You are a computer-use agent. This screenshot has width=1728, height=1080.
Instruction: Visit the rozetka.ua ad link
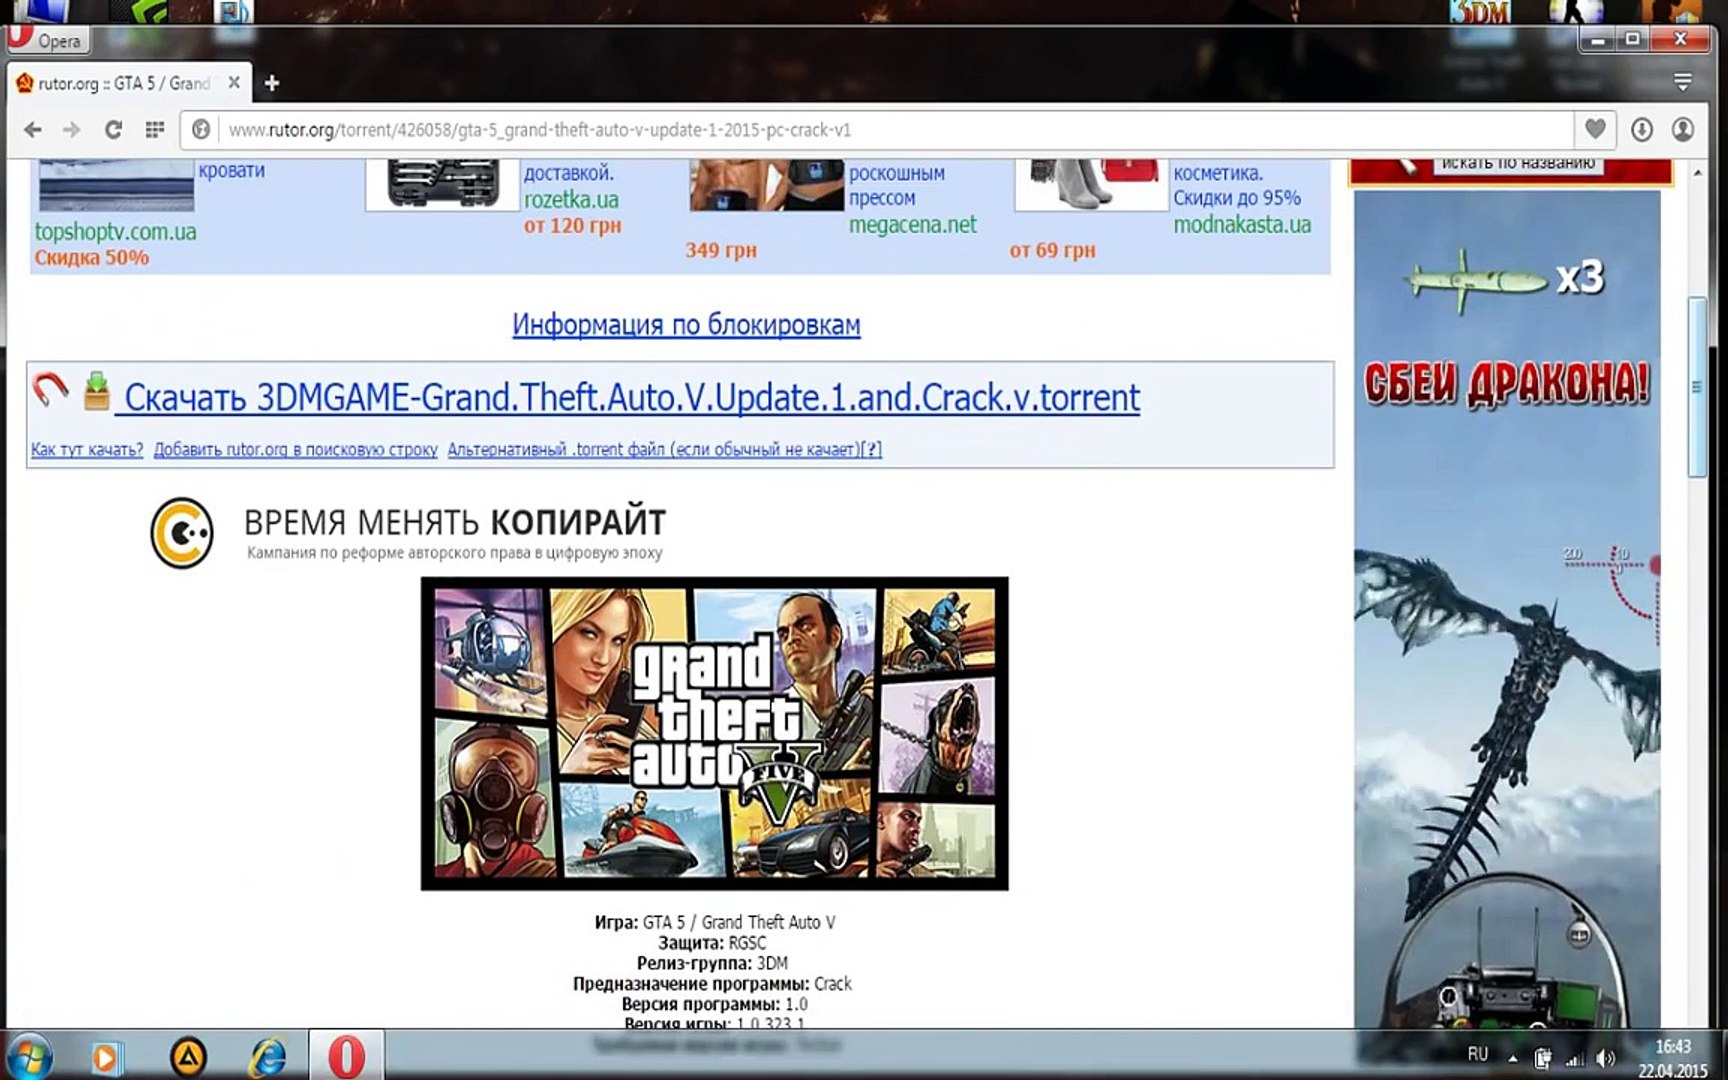[x=571, y=200]
